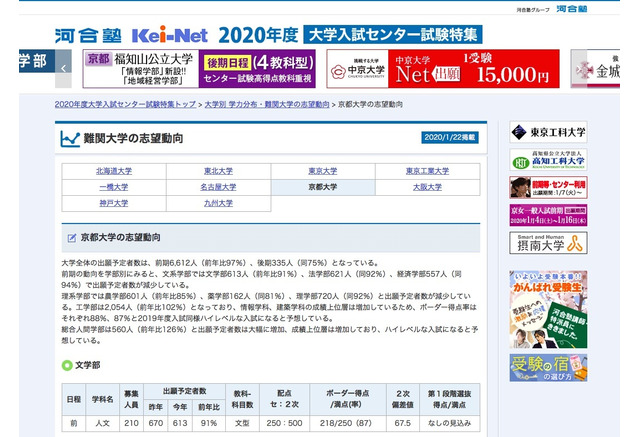
Task: Select 北海道大学 in university table
Action: [x=113, y=171]
